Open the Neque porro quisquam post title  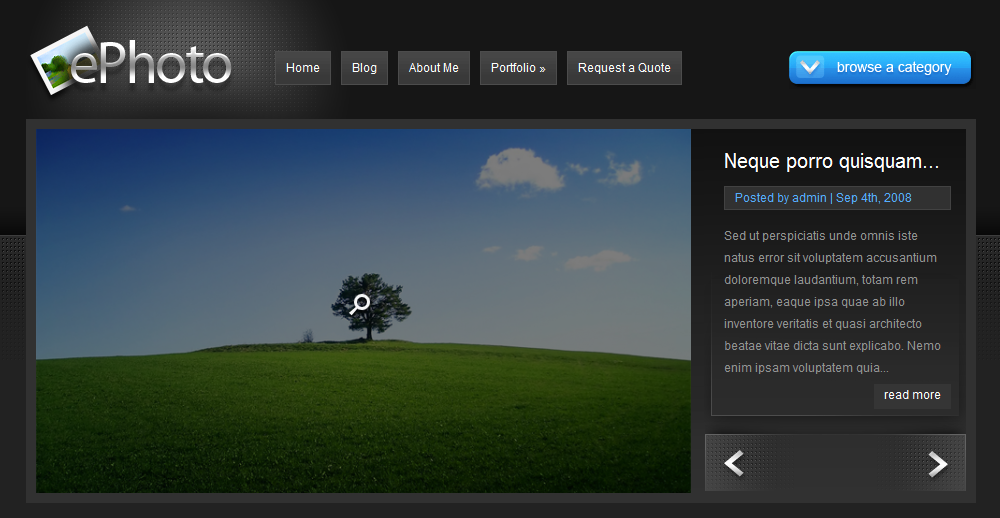[x=832, y=161]
